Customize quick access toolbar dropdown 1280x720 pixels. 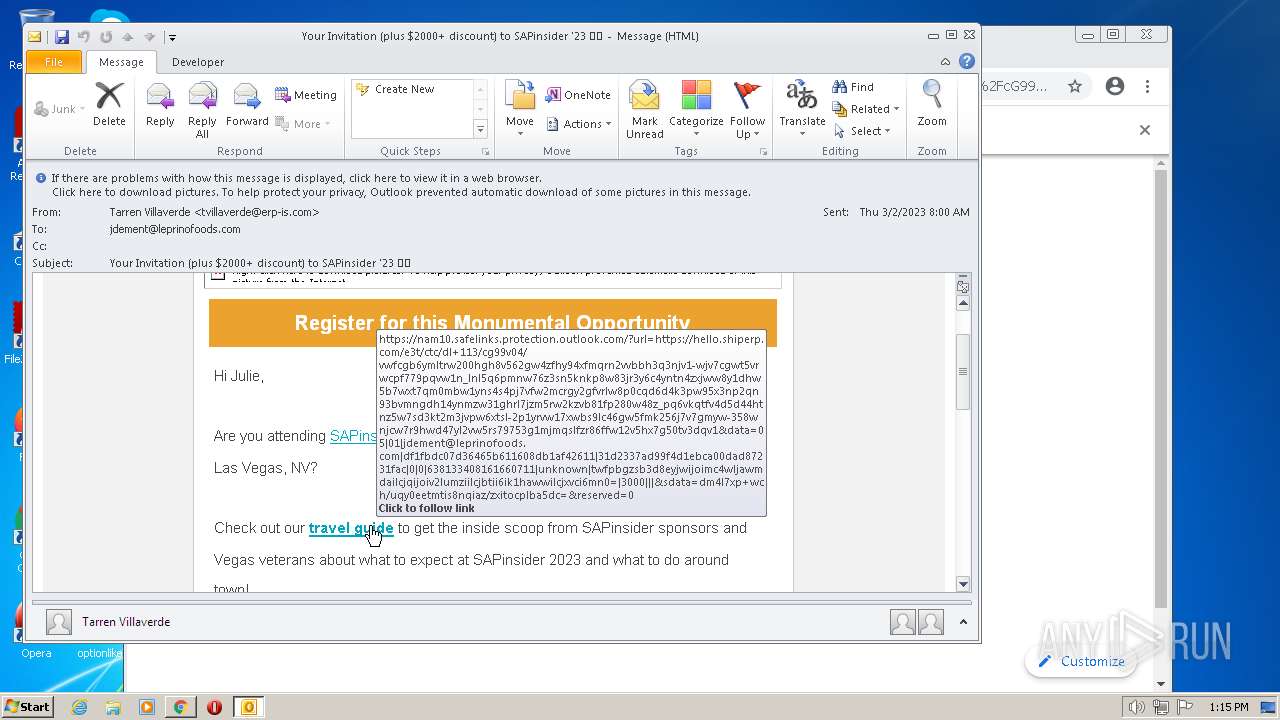coord(172,37)
